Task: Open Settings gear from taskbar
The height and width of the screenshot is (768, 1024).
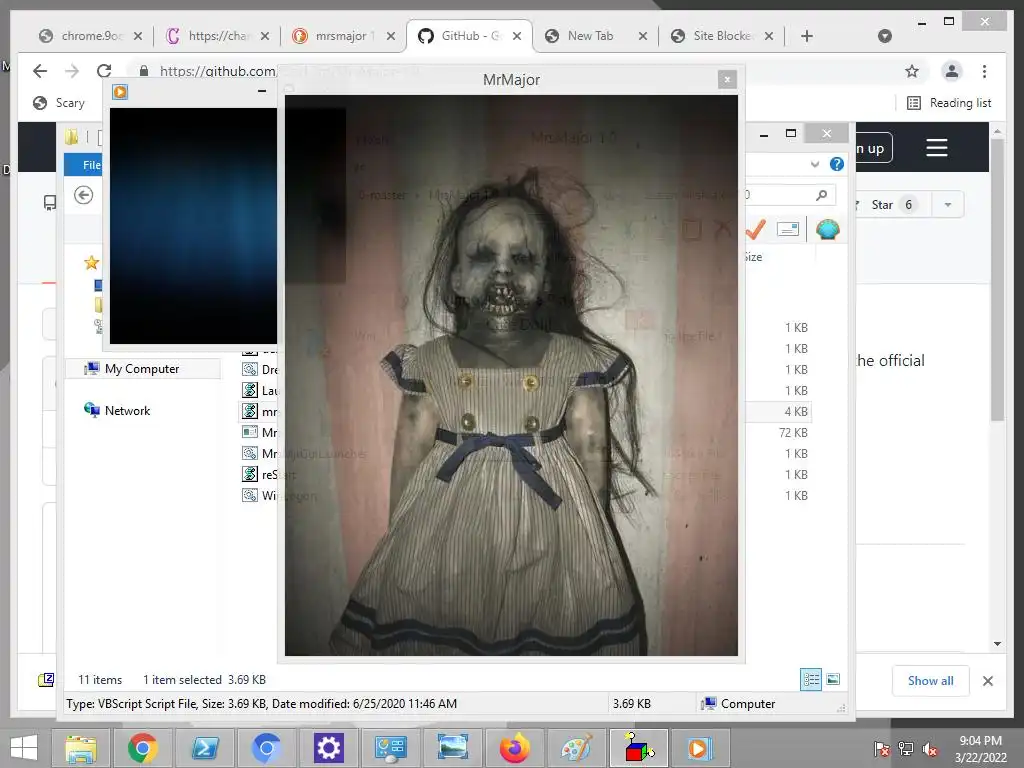Action: pyautogui.click(x=328, y=748)
